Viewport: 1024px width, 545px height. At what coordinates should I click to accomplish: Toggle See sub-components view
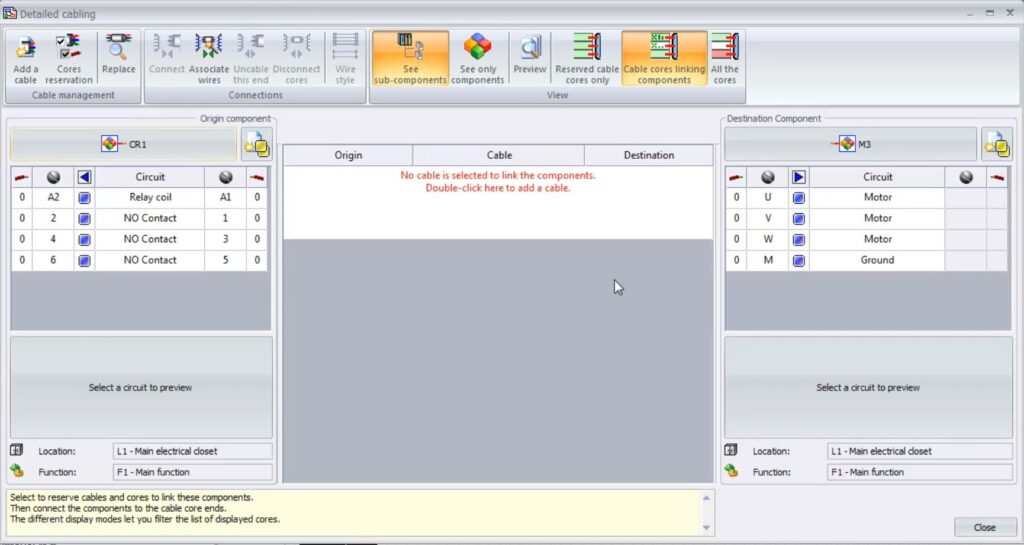[411, 59]
